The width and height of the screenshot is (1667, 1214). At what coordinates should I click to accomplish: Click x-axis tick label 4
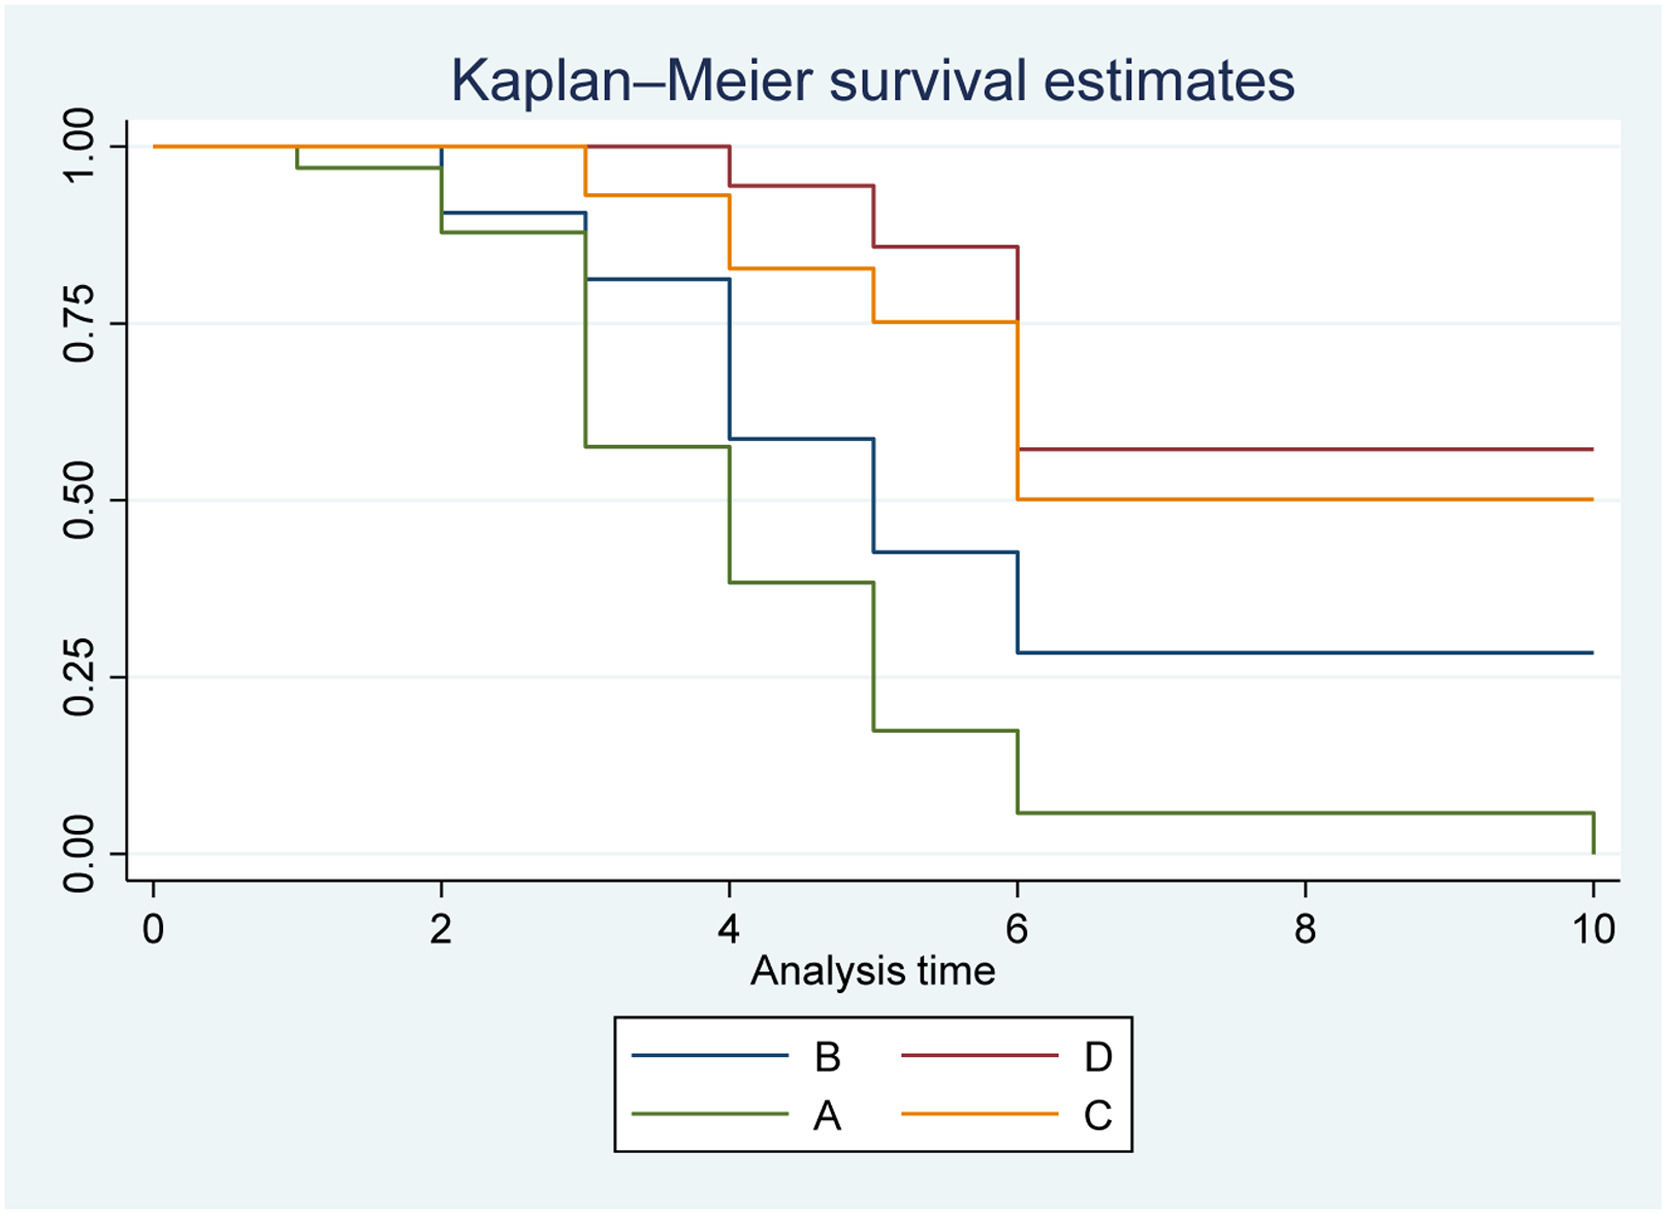point(729,929)
